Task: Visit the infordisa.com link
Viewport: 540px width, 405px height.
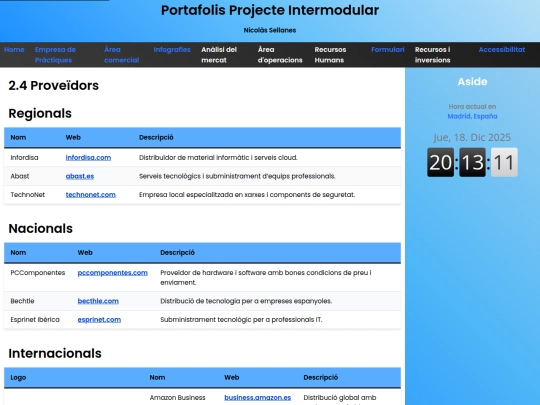Action: click(88, 158)
